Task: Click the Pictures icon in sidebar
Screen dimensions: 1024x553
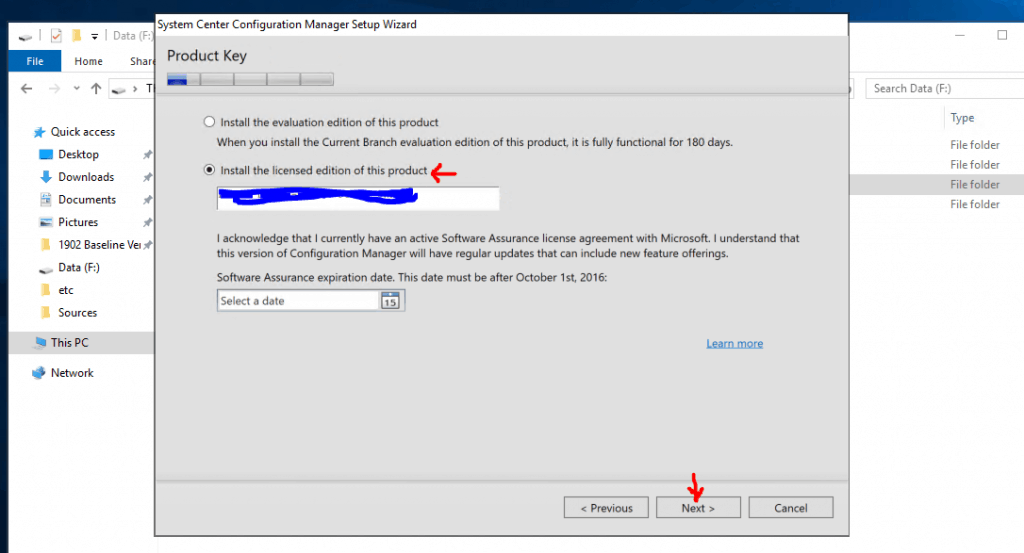Action: point(46,222)
